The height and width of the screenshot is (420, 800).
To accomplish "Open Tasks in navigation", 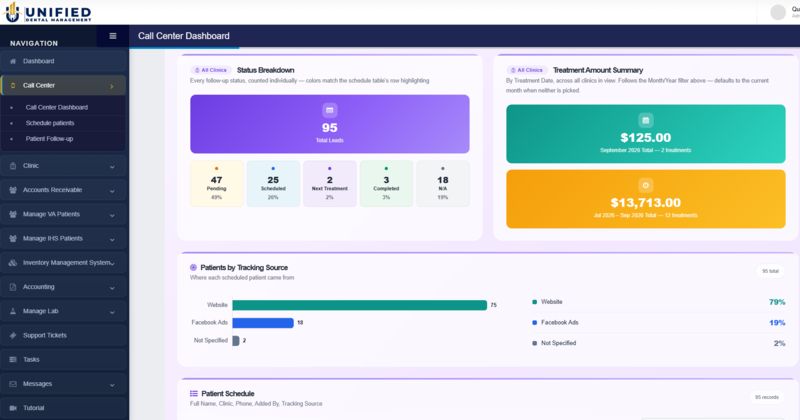I will tap(63, 360).
